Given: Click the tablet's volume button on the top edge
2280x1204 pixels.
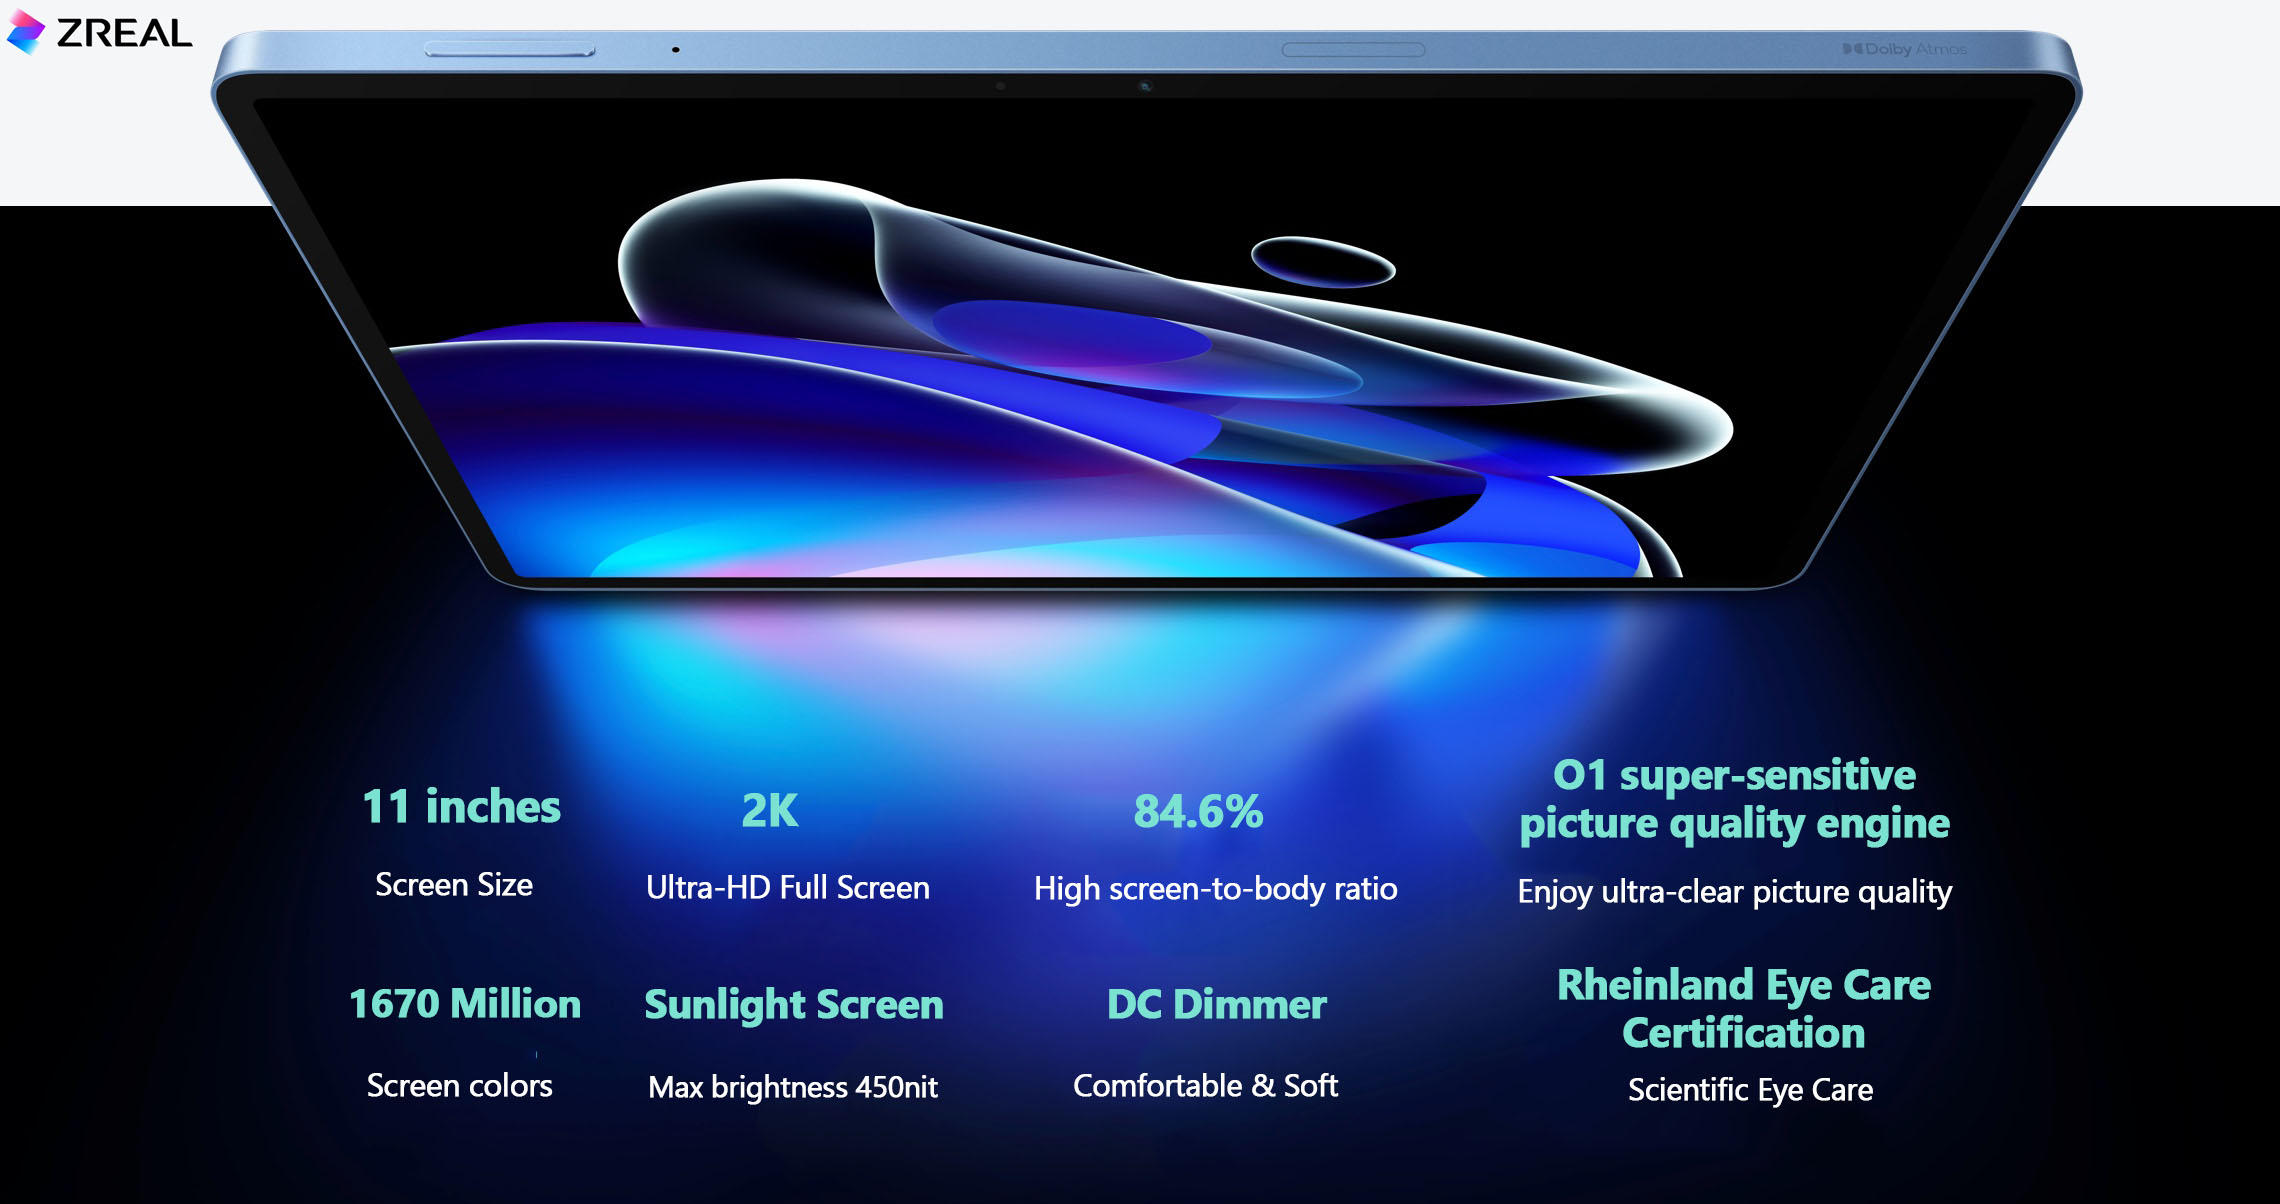Looking at the screenshot, I should [x=509, y=49].
